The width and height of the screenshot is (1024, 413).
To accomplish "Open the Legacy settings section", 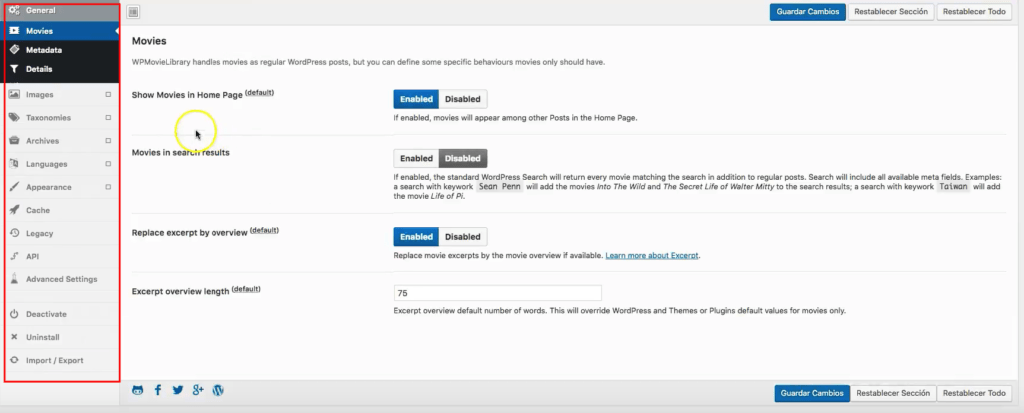I will pyautogui.click(x=62, y=233).
